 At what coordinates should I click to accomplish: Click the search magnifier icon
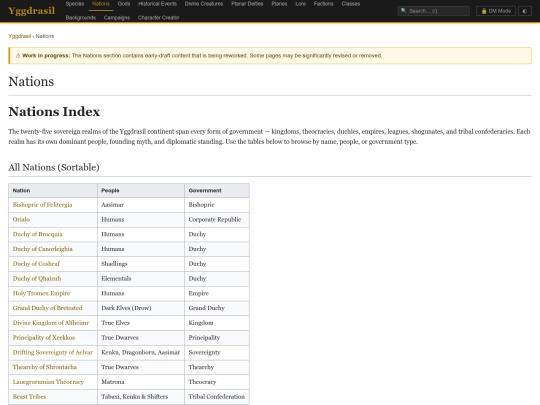click(x=404, y=11)
